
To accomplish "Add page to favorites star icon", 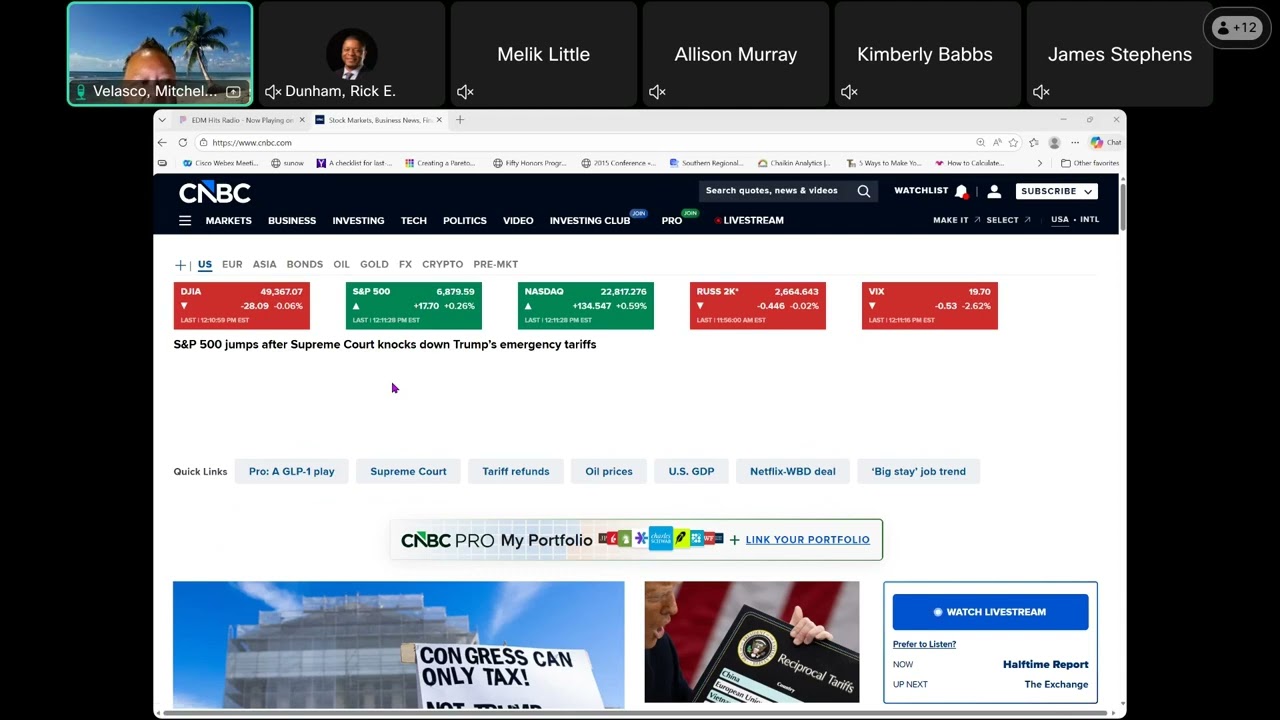I will tap(1013, 143).
